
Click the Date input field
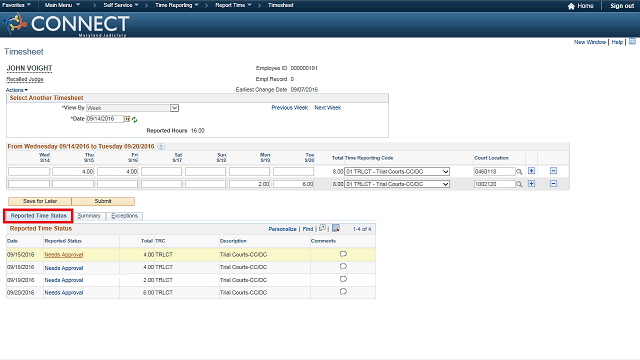pos(105,119)
